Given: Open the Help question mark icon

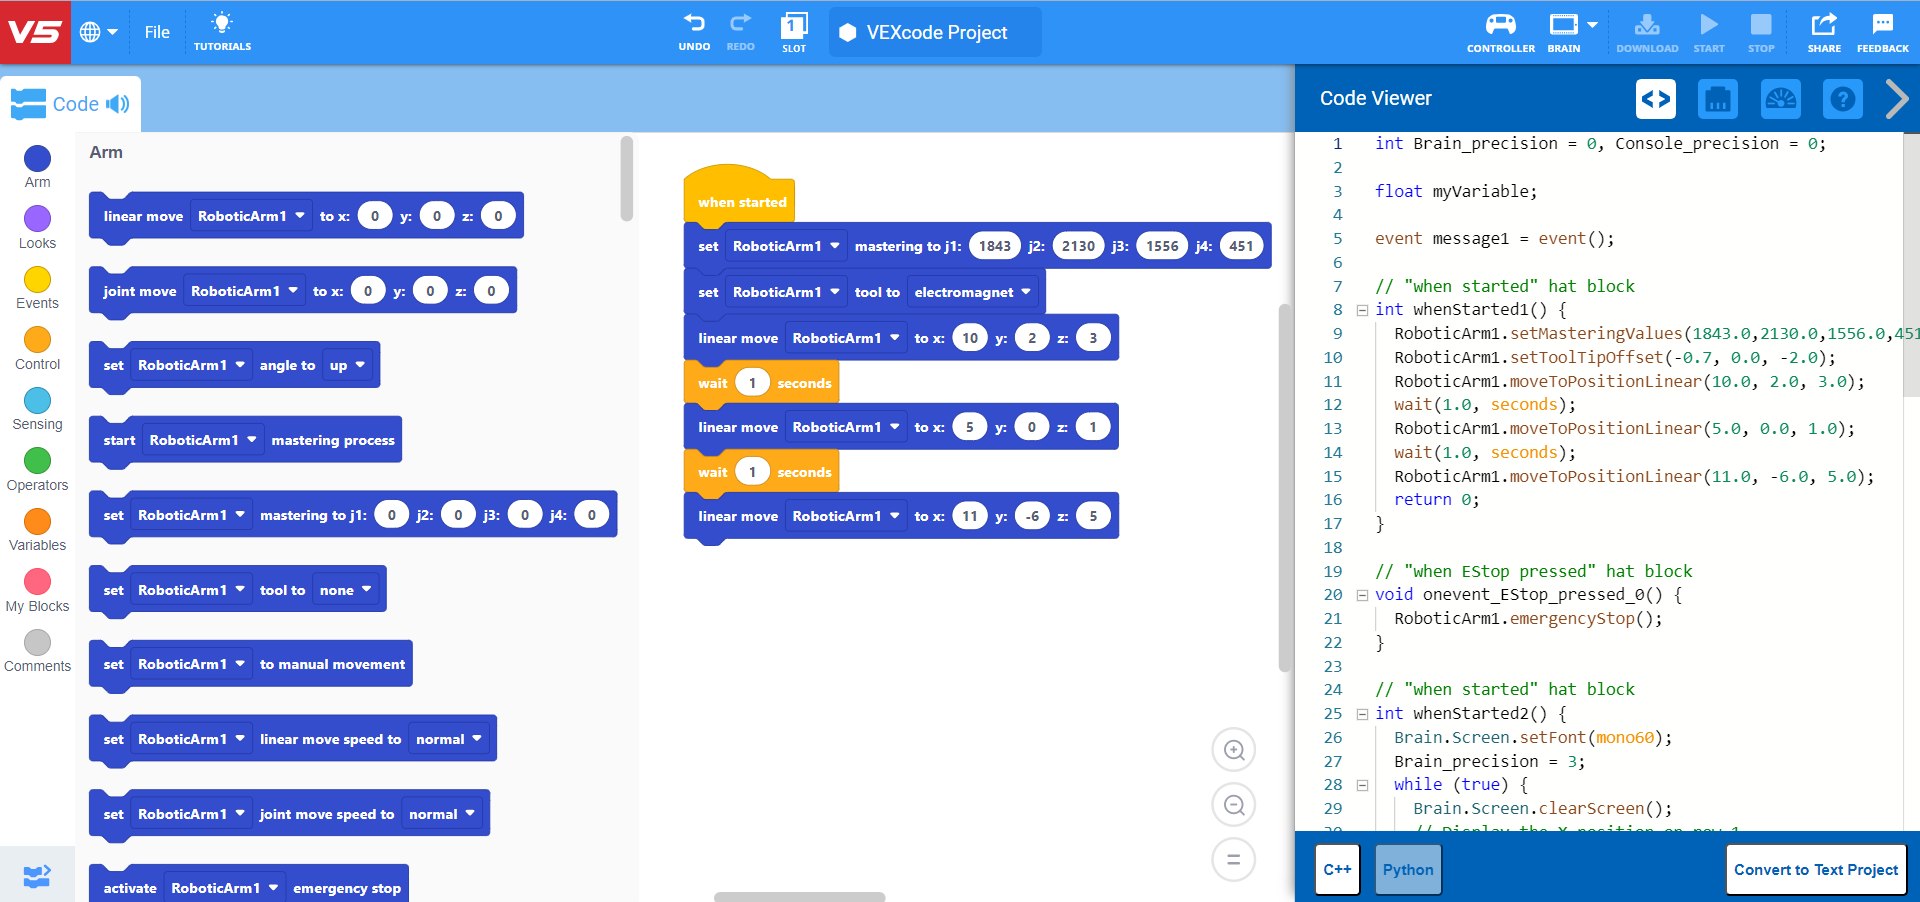Looking at the screenshot, I should [x=1842, y=99].
